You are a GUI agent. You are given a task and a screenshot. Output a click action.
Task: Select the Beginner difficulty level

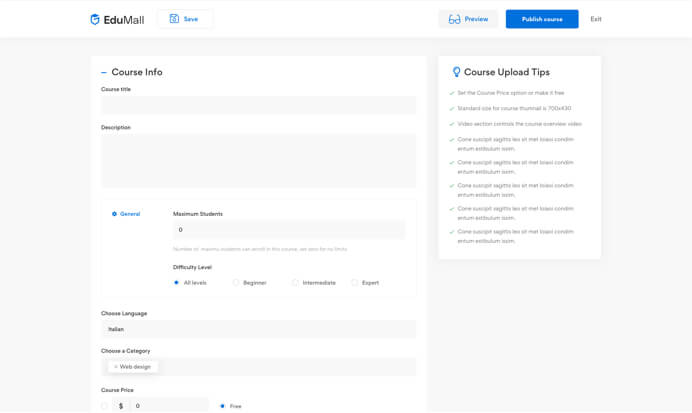(x=236, y=283)
